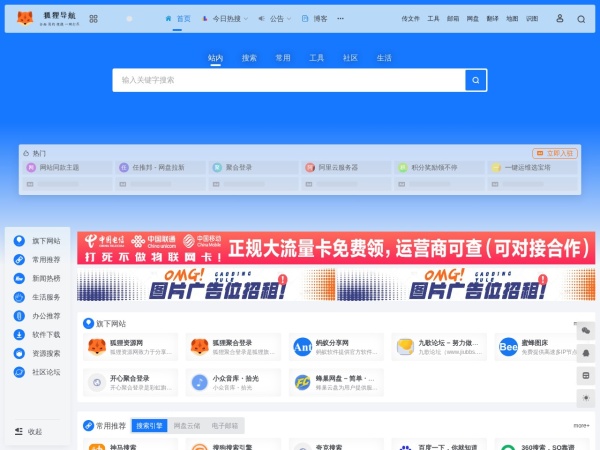The height and width of the screenshot is (450, 600).
Task: Expand the 公告 dropdown menu
Action: click(x=275, y=18)
